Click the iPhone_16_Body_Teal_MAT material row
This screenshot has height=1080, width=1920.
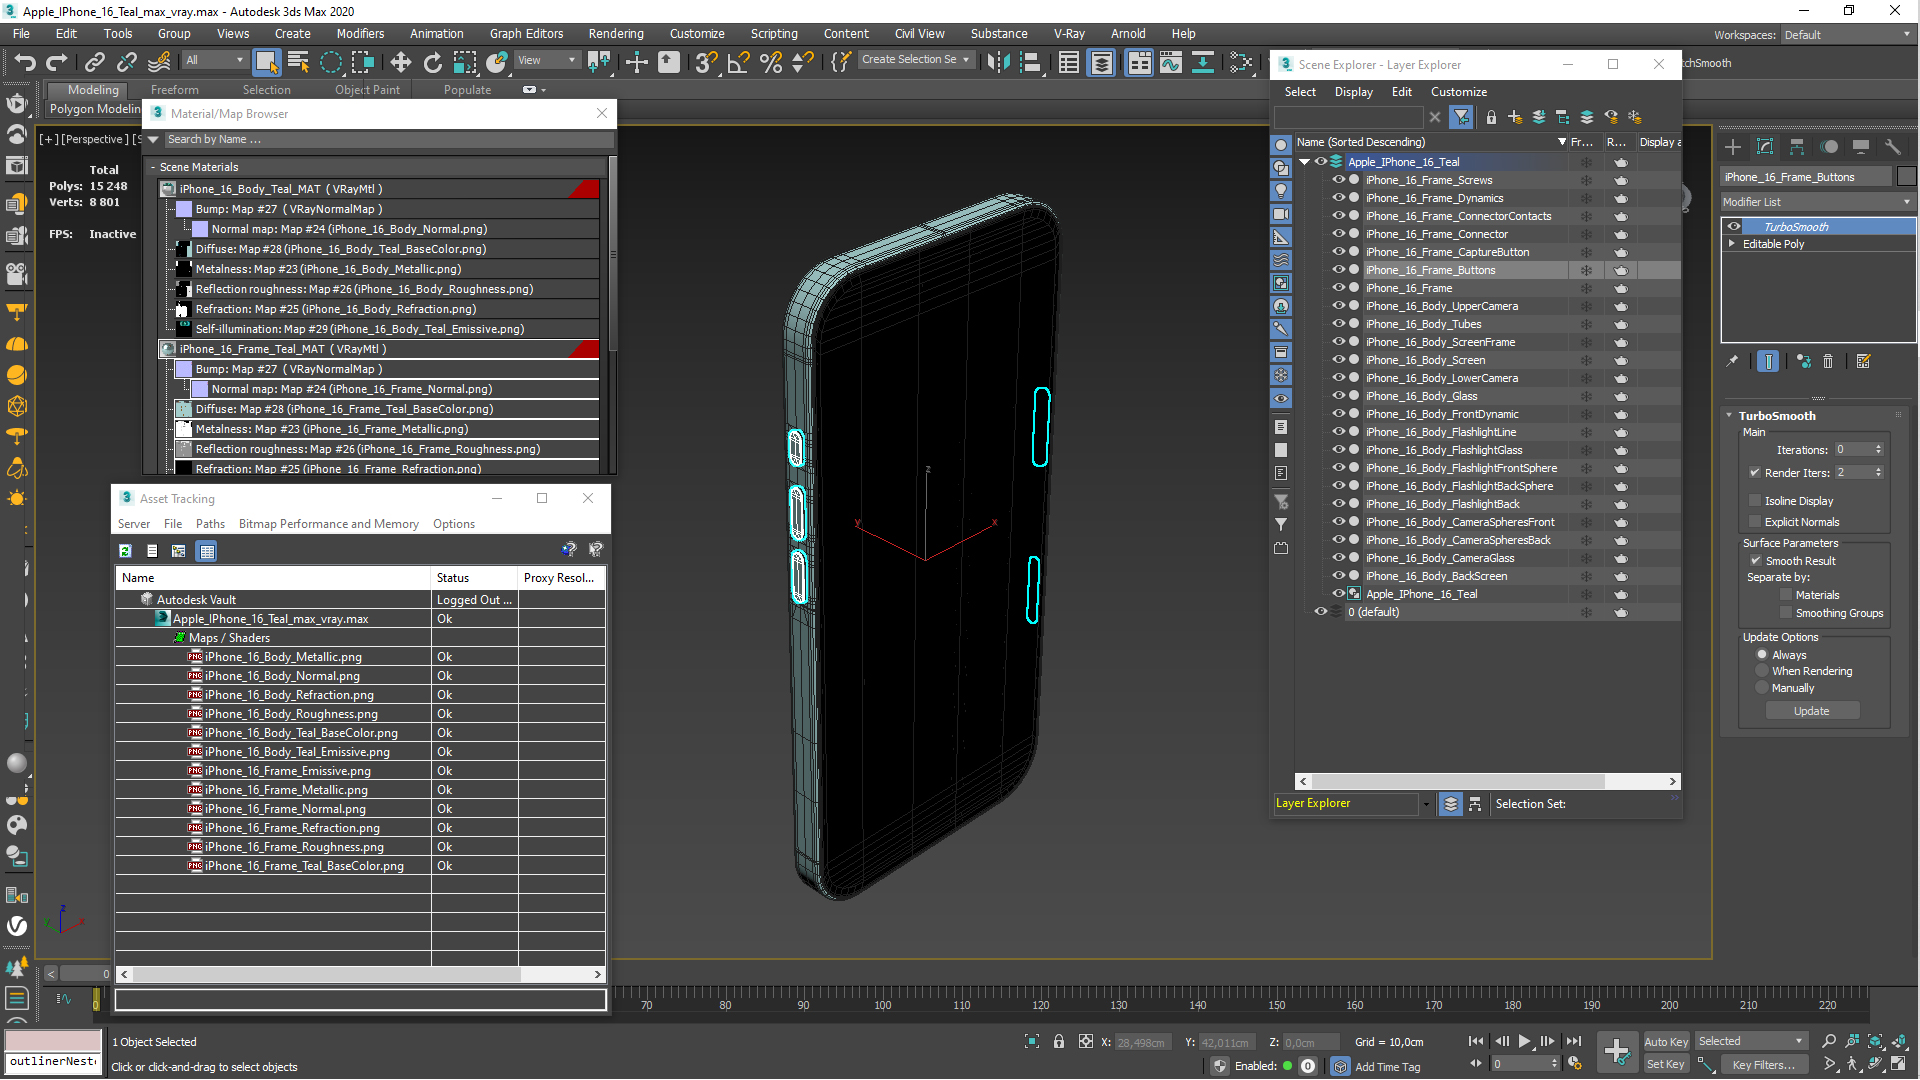[x=379, y=189]
